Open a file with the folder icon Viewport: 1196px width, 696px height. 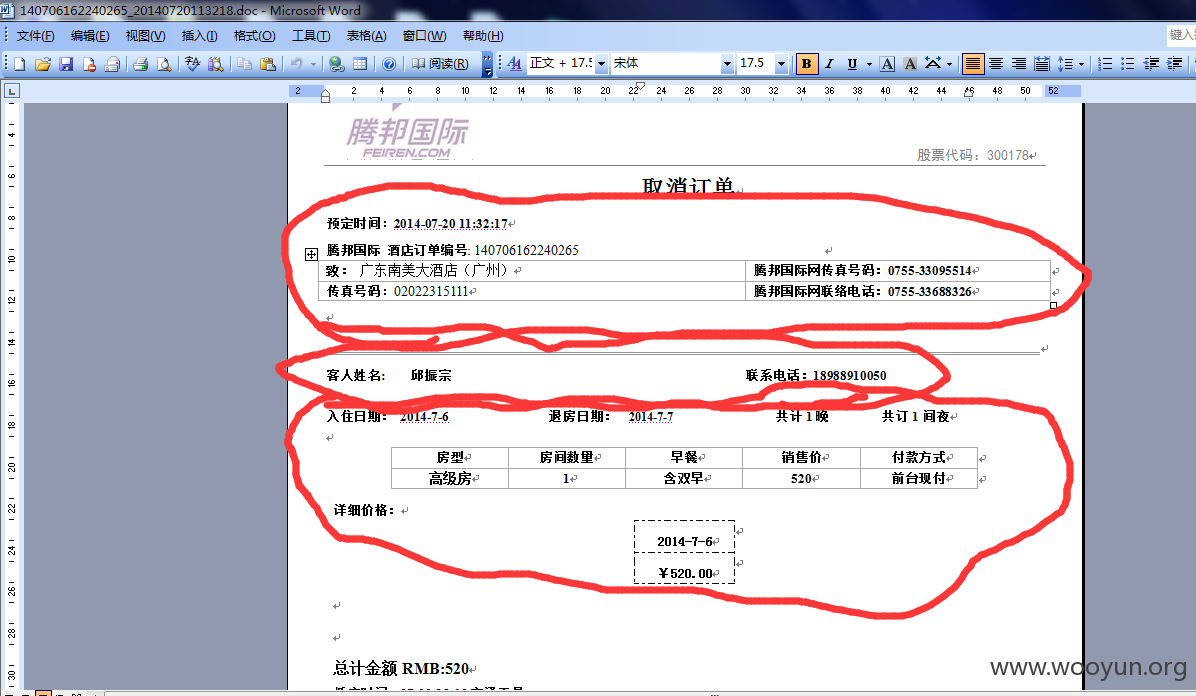pos(43,64)
